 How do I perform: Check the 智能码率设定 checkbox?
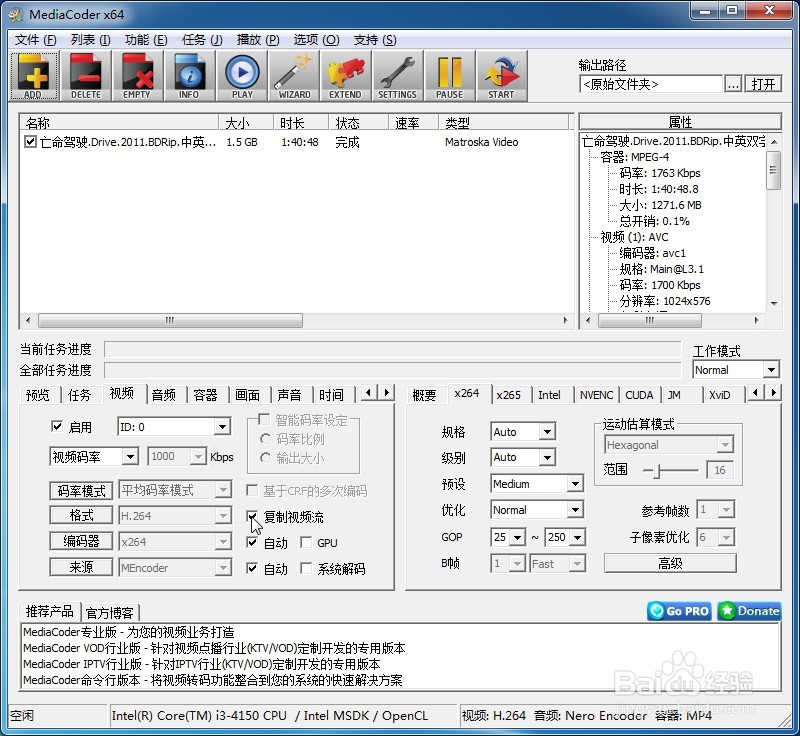tap(264, 419)
